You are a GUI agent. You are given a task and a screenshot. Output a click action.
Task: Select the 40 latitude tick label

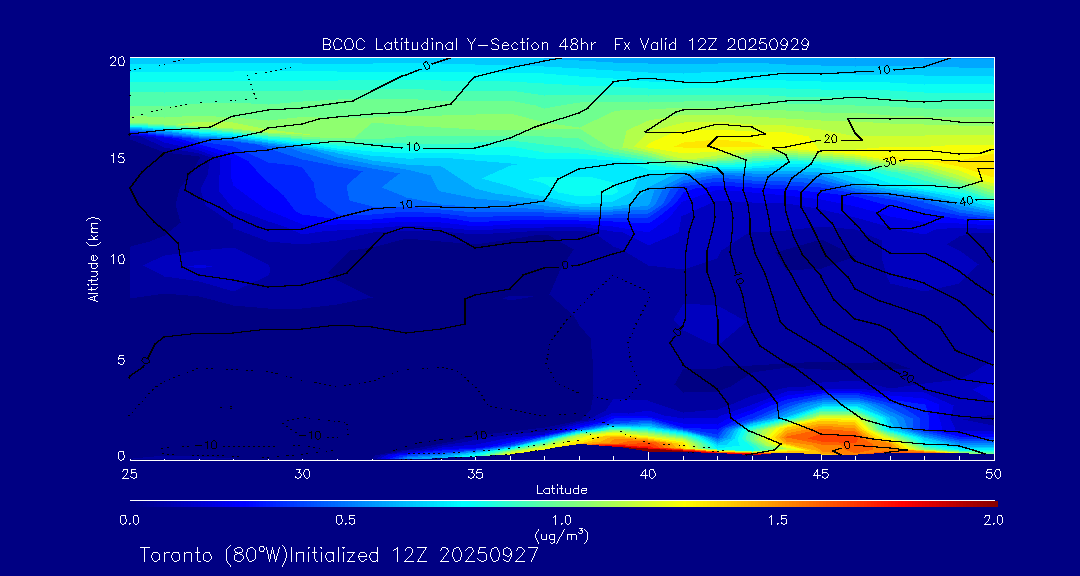pyautogui.click(x=648, y=473)
